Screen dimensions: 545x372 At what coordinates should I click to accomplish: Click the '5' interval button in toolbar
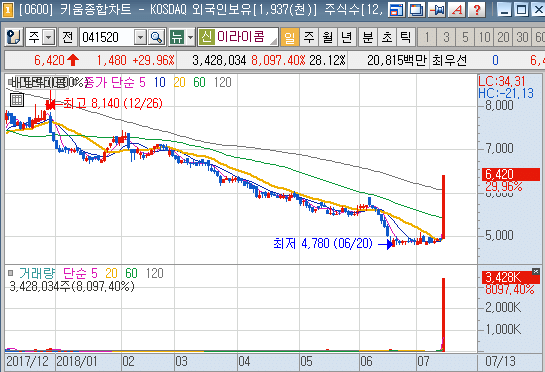465,37
